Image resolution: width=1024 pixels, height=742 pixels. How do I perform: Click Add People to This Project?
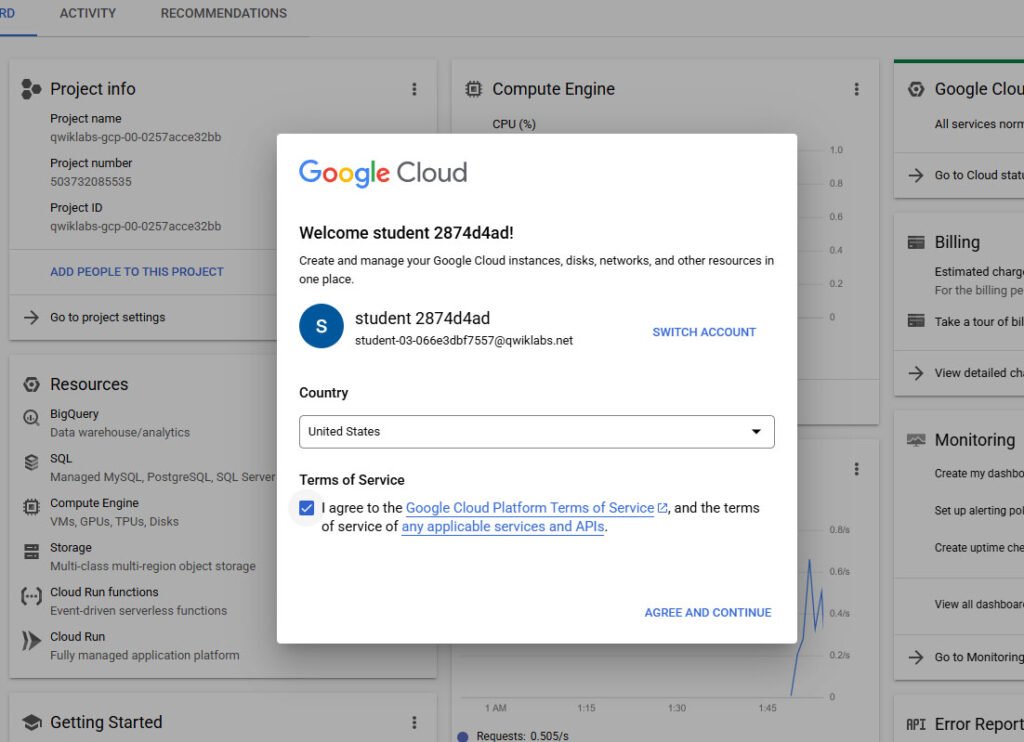click(x=137, y=272)
